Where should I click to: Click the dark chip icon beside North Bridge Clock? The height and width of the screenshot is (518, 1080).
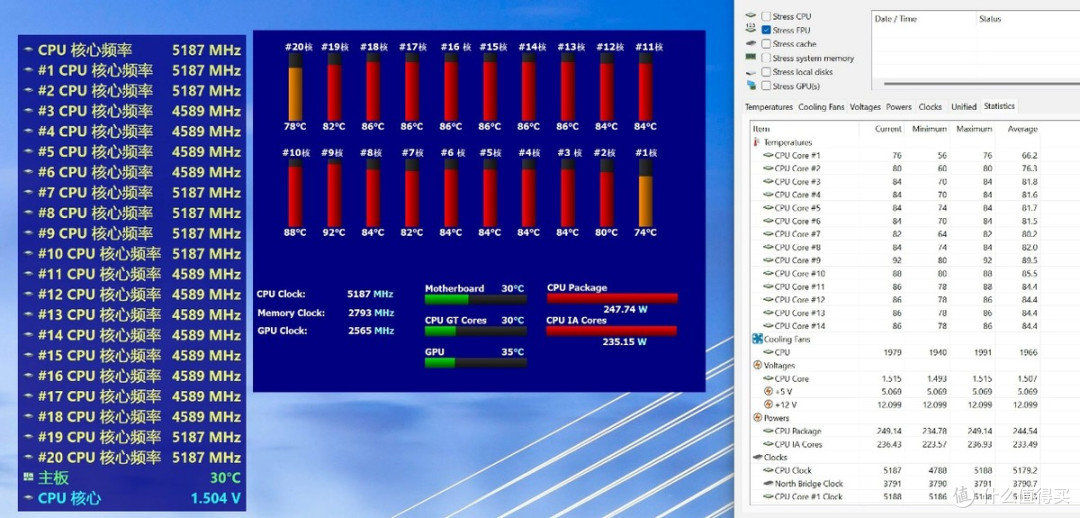point(768,484)
